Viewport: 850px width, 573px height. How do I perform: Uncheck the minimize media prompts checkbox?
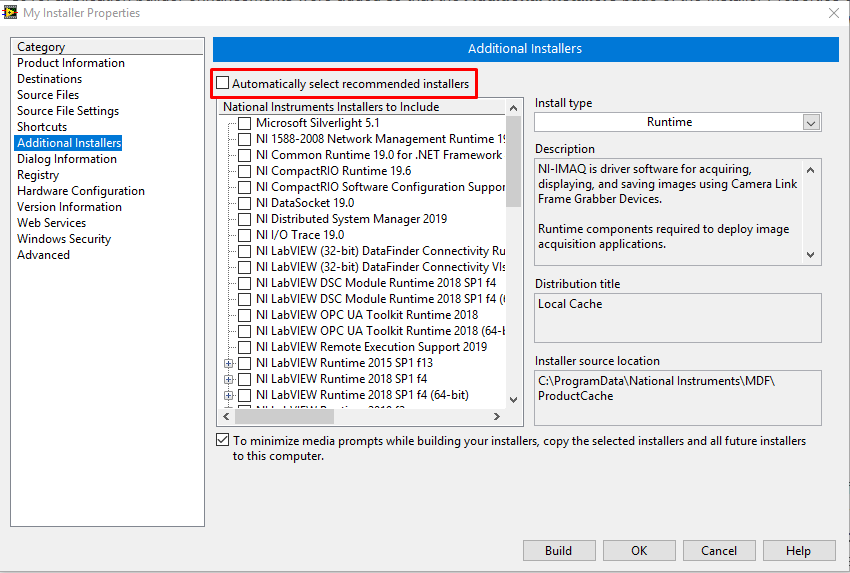pyautogui.click(x=222, y=440)
